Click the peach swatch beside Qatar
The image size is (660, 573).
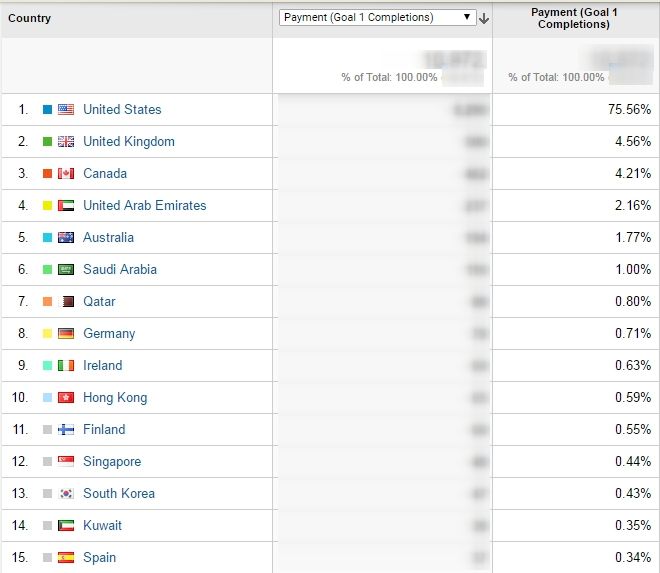(x=48, y=301)
